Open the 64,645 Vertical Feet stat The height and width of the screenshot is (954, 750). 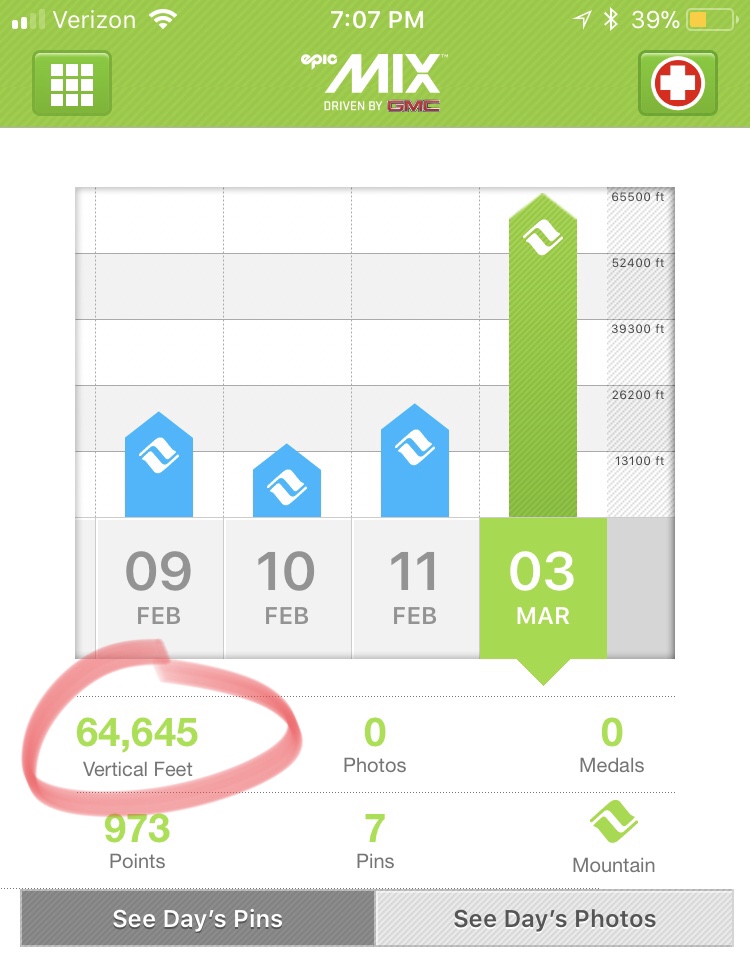coord(137,747)
